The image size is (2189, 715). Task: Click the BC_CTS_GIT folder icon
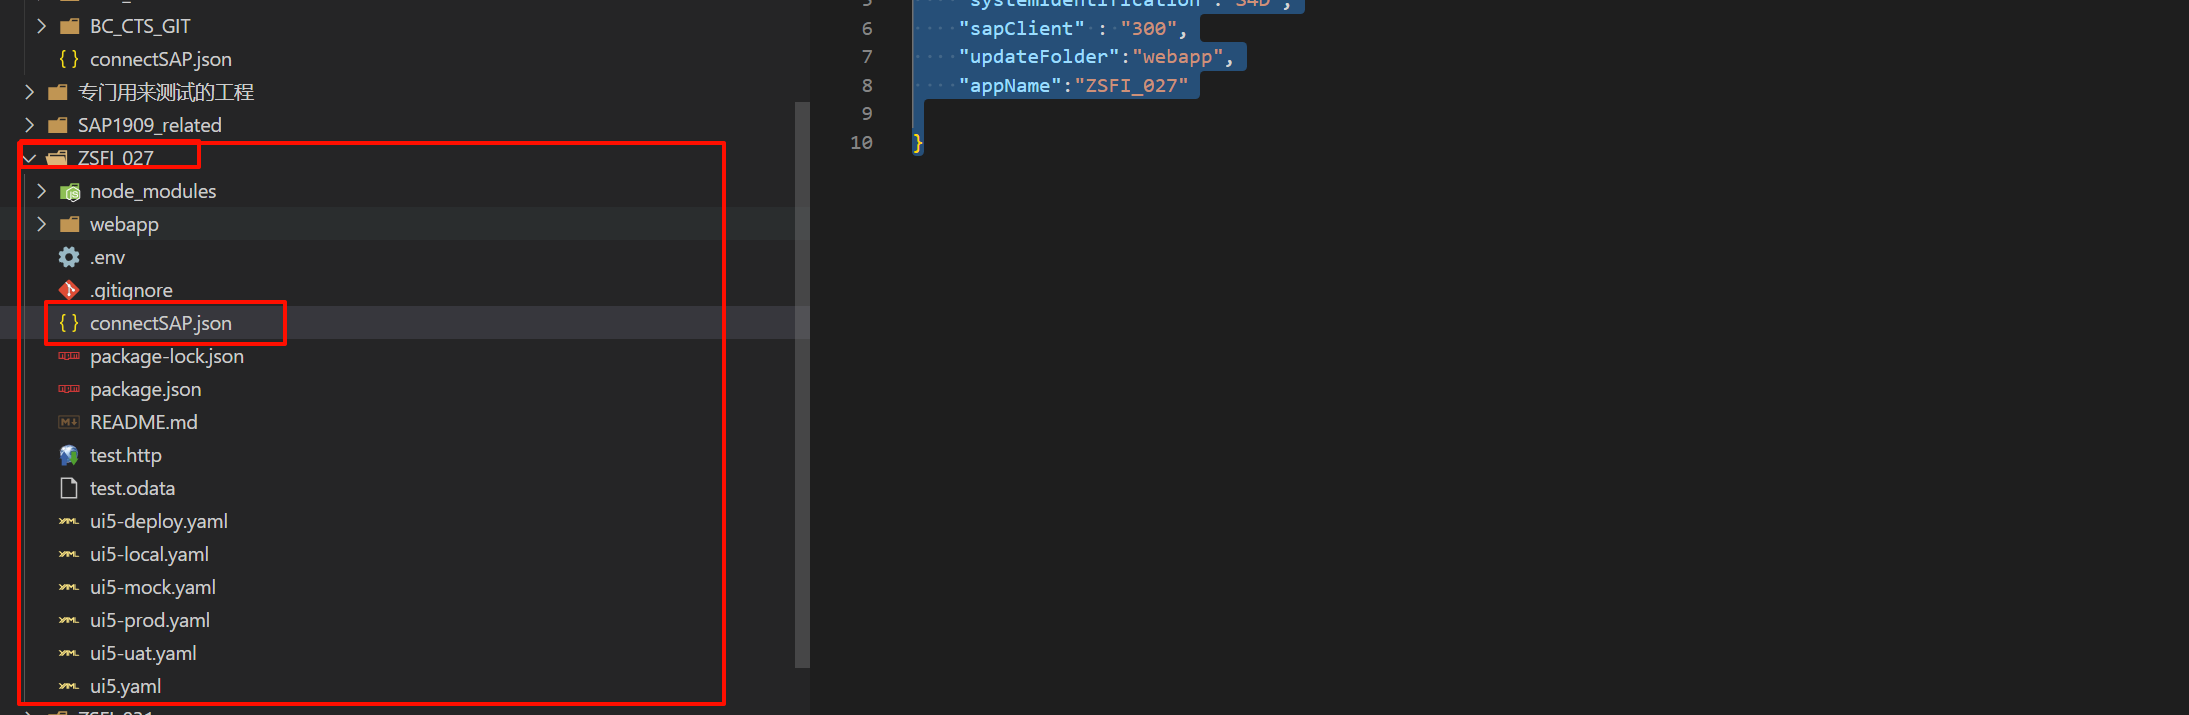click(69, 26)
